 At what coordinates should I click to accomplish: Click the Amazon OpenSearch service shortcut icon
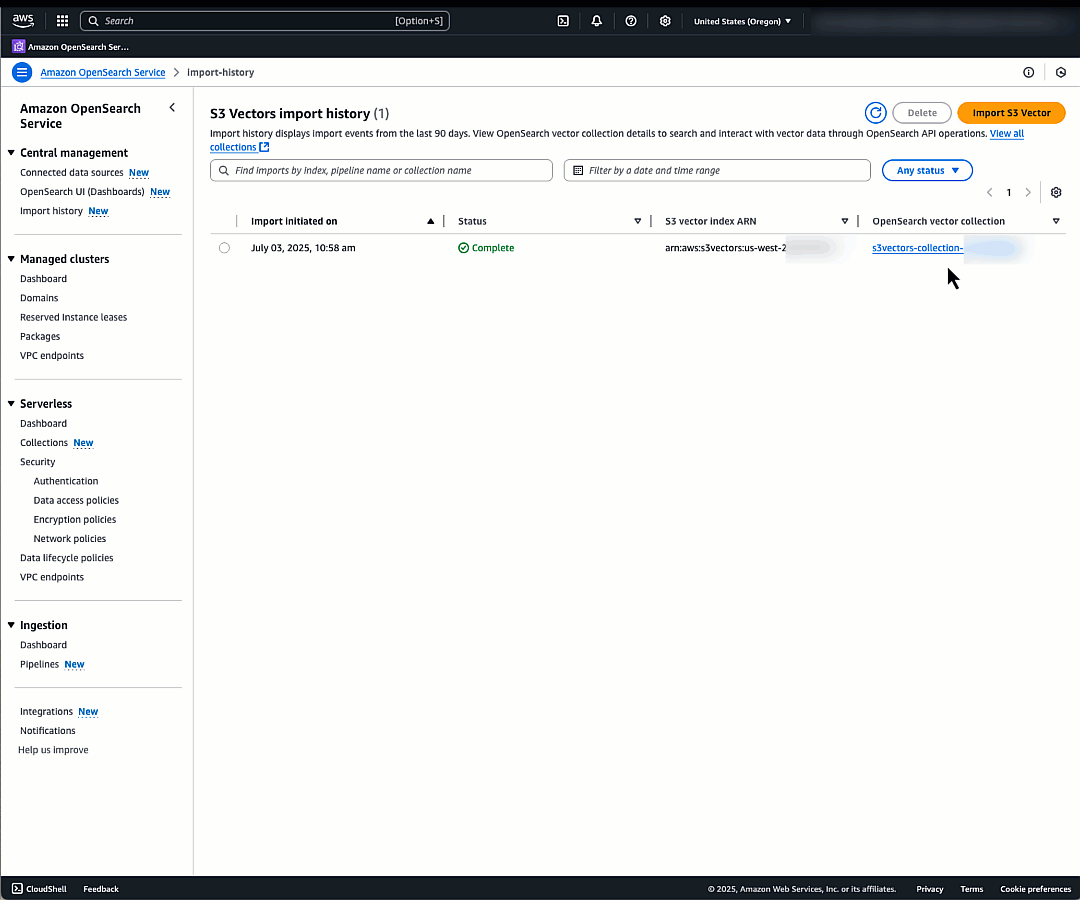19,46
